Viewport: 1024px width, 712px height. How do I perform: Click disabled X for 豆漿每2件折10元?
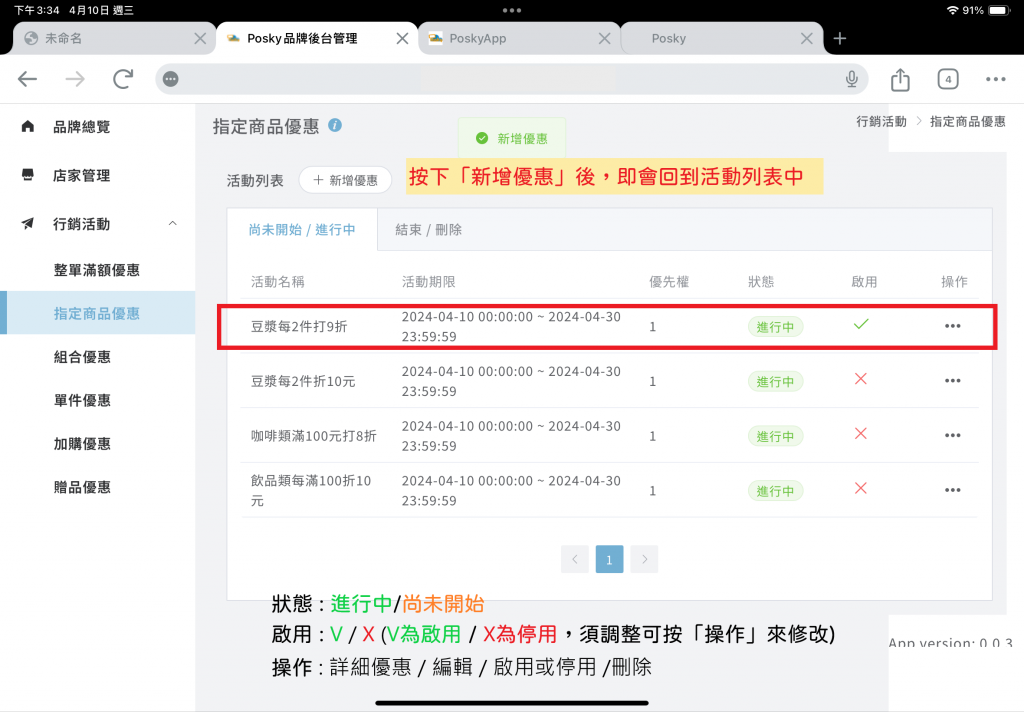pyautogui.click(x=861, y=379)
